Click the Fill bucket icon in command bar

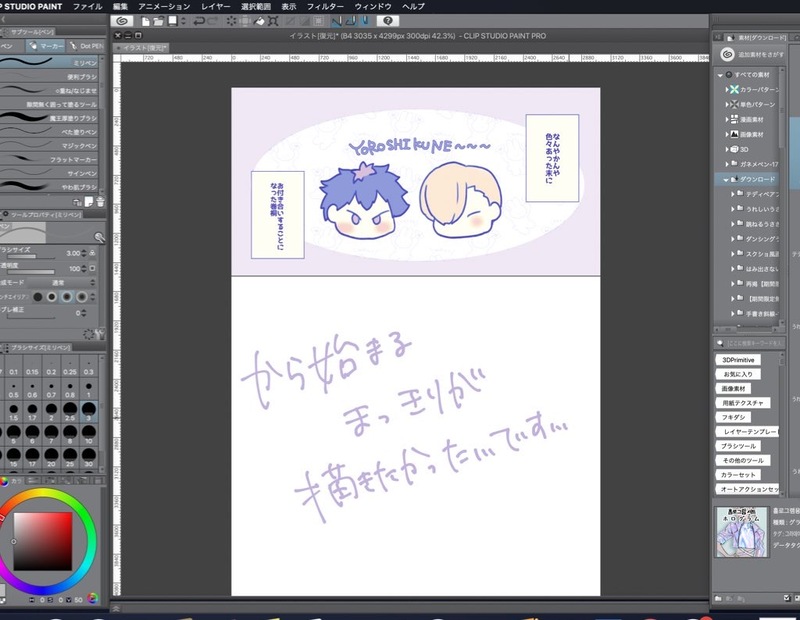(x=259, y=21)
